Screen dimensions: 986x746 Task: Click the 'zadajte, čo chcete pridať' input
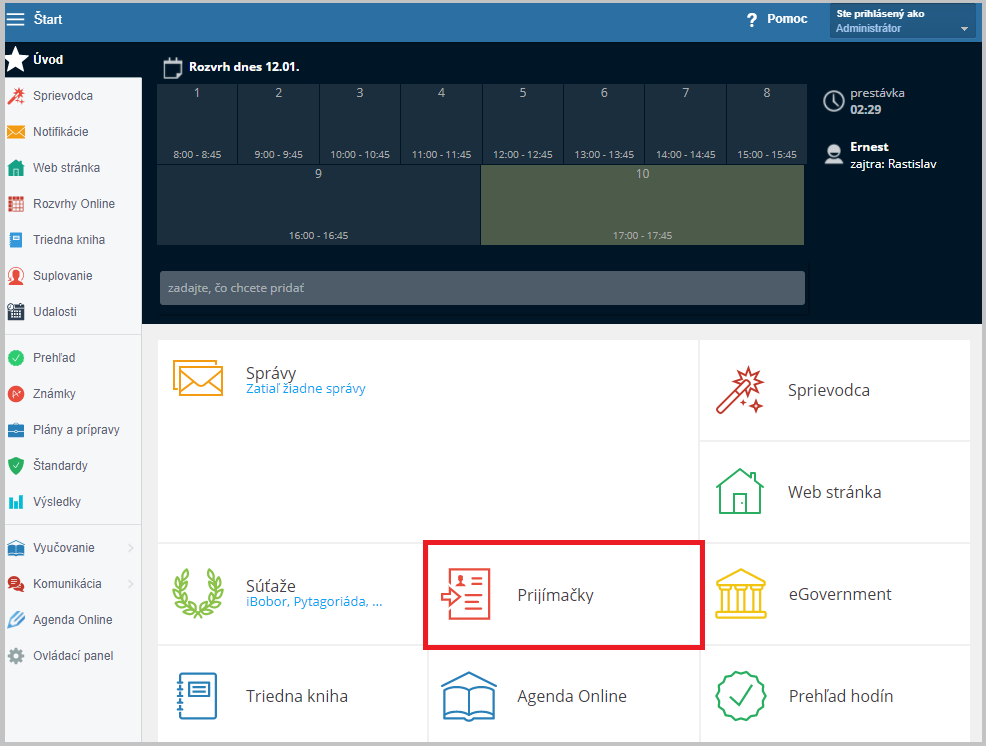pyautogui.click(x=482, y=288)
